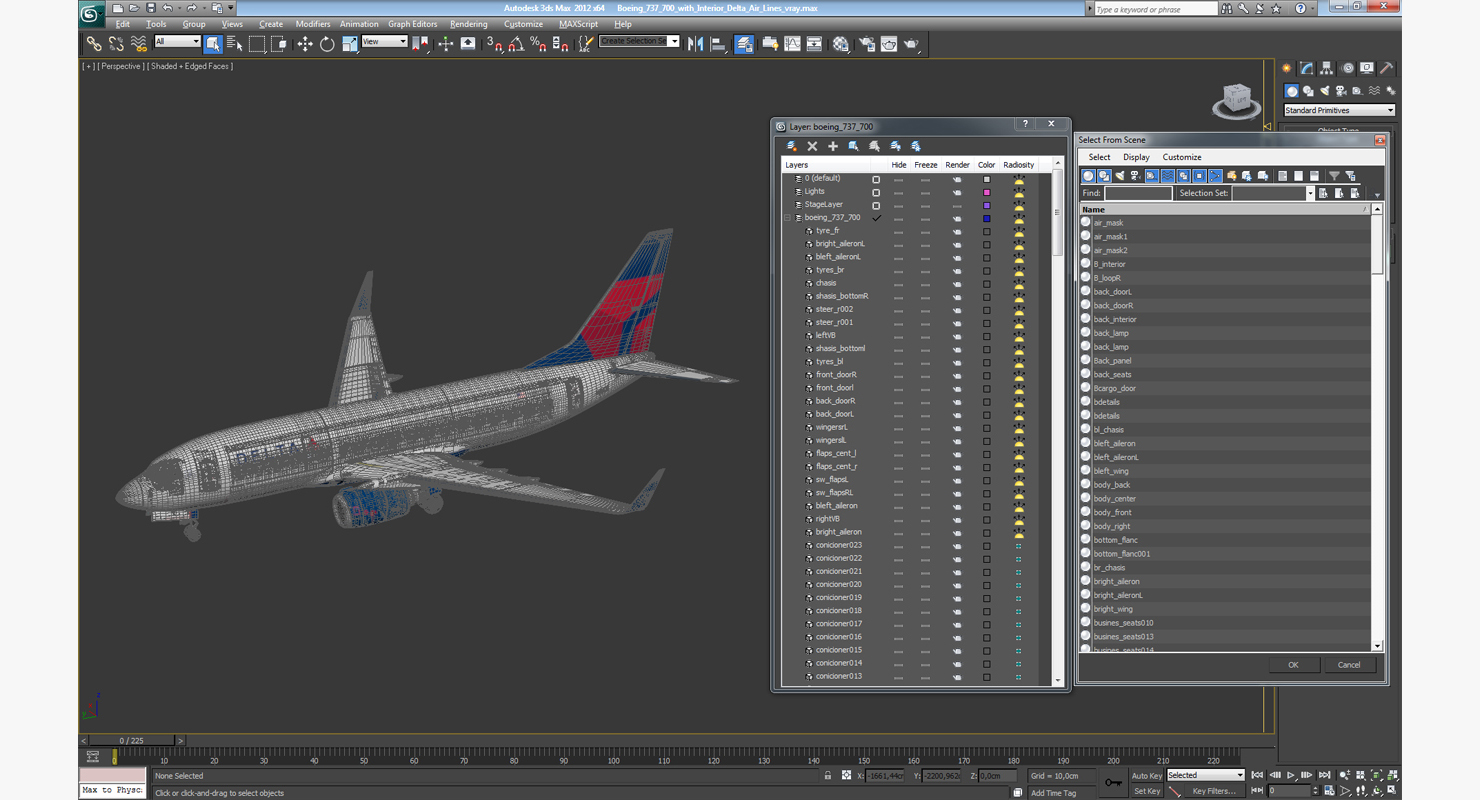Delete highlighted layer using X icon
The image size is (1480, 800).
click(812, 146)
